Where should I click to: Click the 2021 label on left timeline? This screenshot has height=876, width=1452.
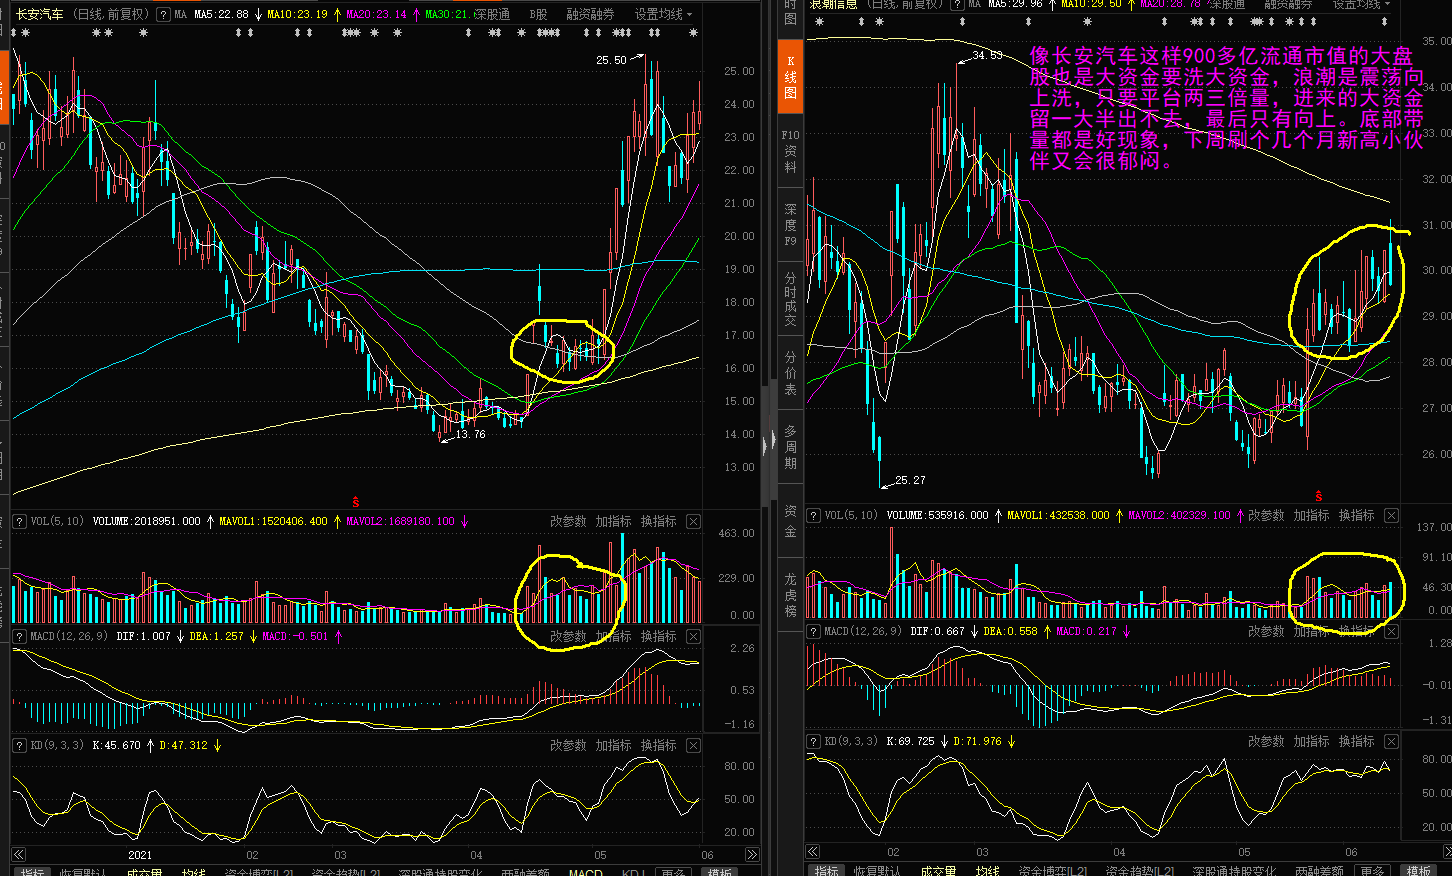tap(140, 855)
